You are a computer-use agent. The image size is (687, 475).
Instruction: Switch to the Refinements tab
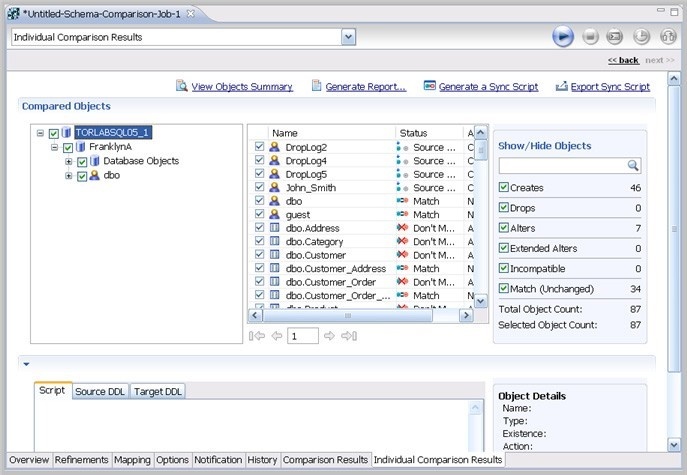click(x=81, y=460)
